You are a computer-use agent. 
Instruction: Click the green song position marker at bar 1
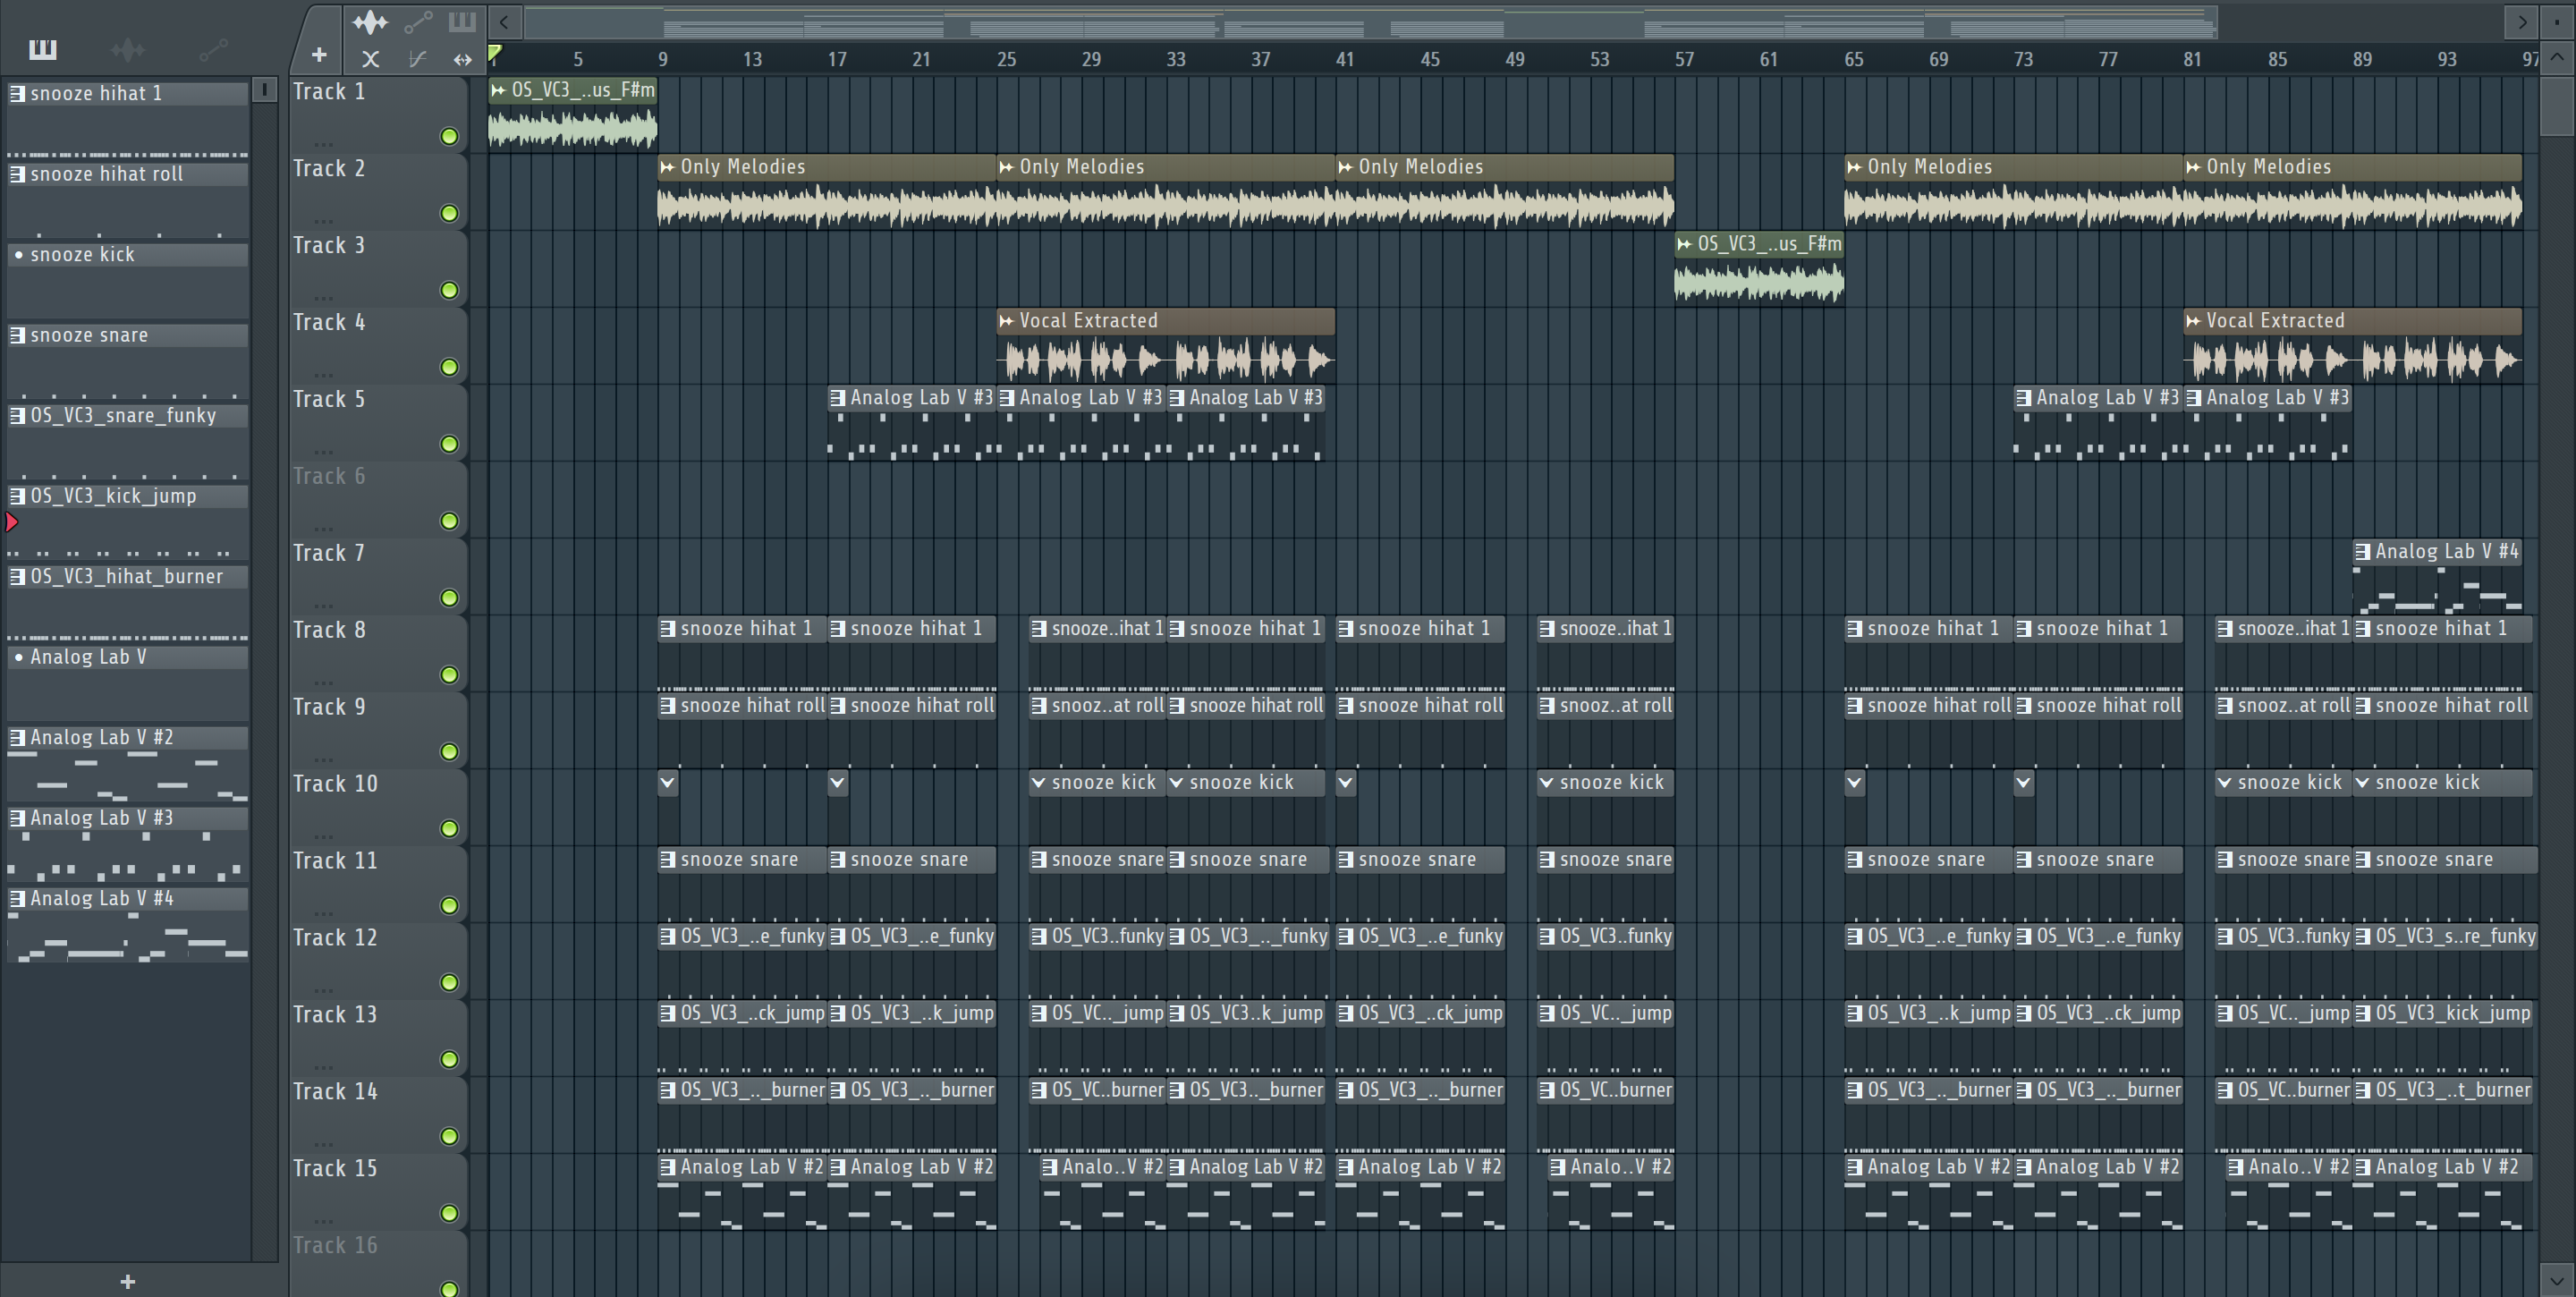tap(495, 55)
